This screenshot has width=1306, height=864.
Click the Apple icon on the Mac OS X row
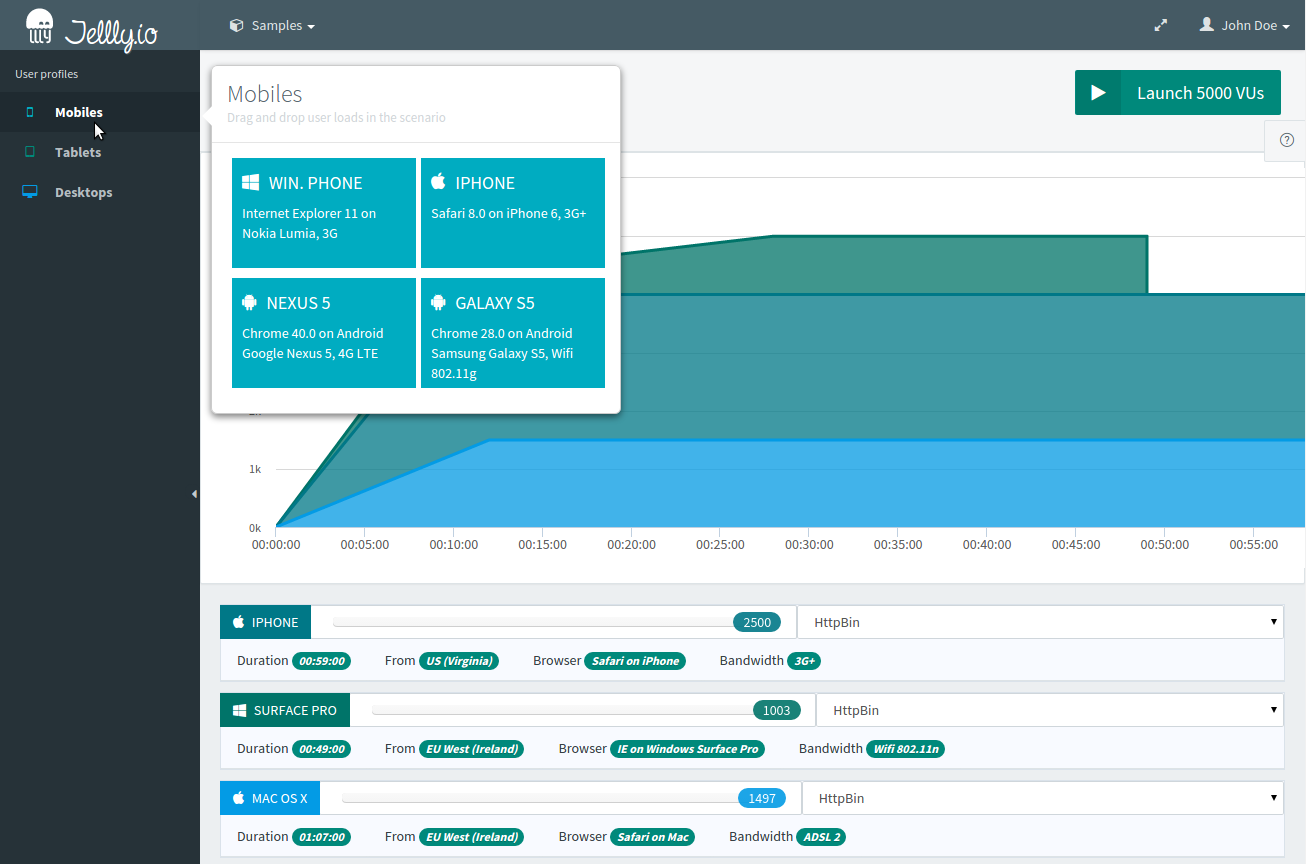239,798
